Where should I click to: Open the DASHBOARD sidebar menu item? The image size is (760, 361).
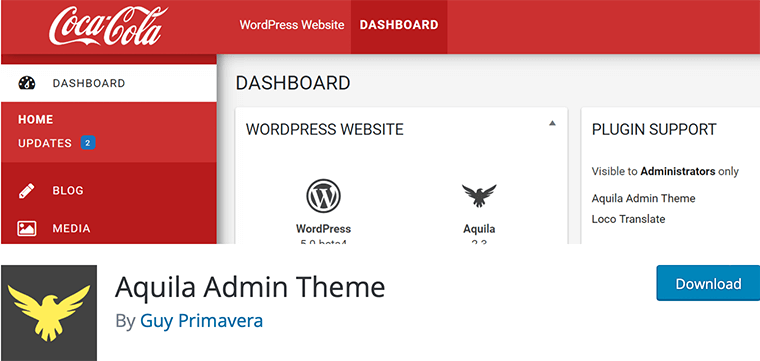click(109, 83)
